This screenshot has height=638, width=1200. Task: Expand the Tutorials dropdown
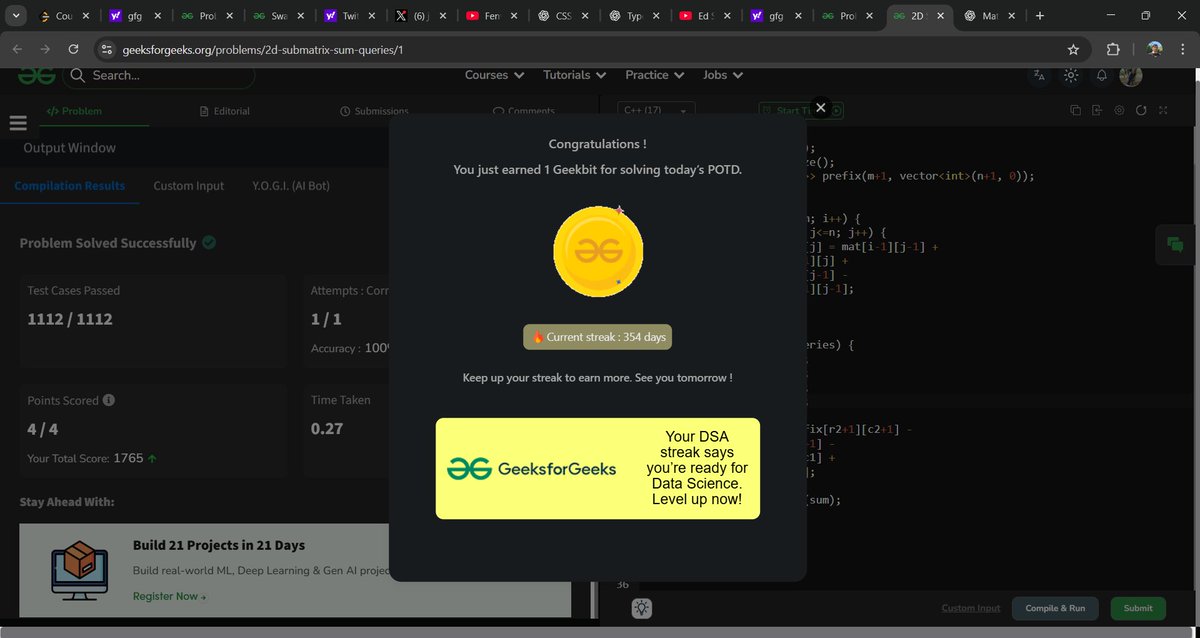click(x=575, y=75)
